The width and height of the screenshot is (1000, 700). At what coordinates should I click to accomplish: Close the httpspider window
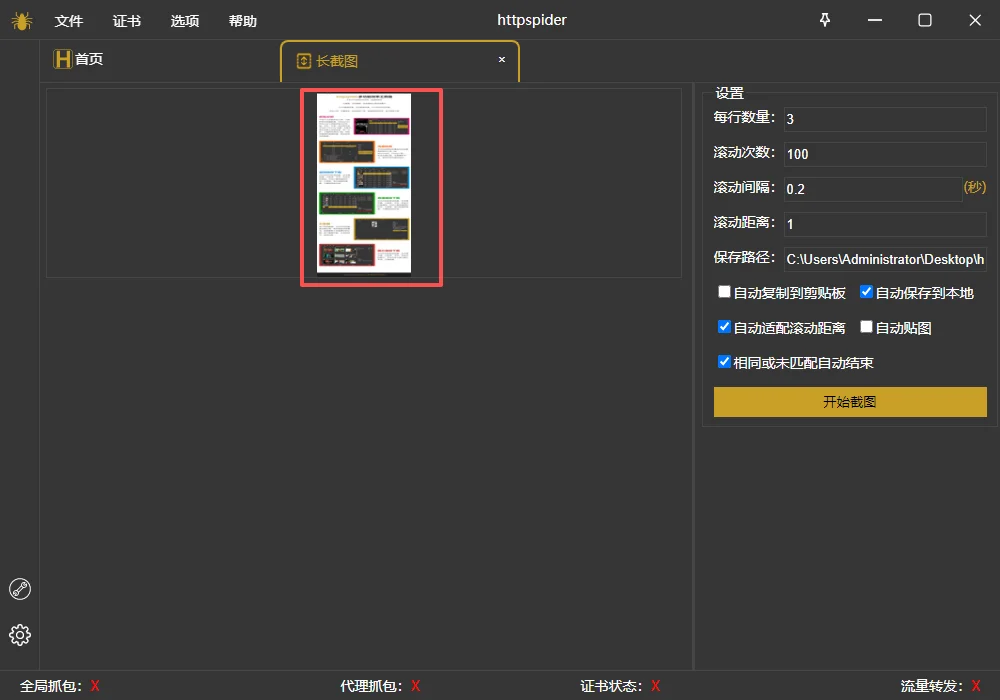tap(975, 20)
